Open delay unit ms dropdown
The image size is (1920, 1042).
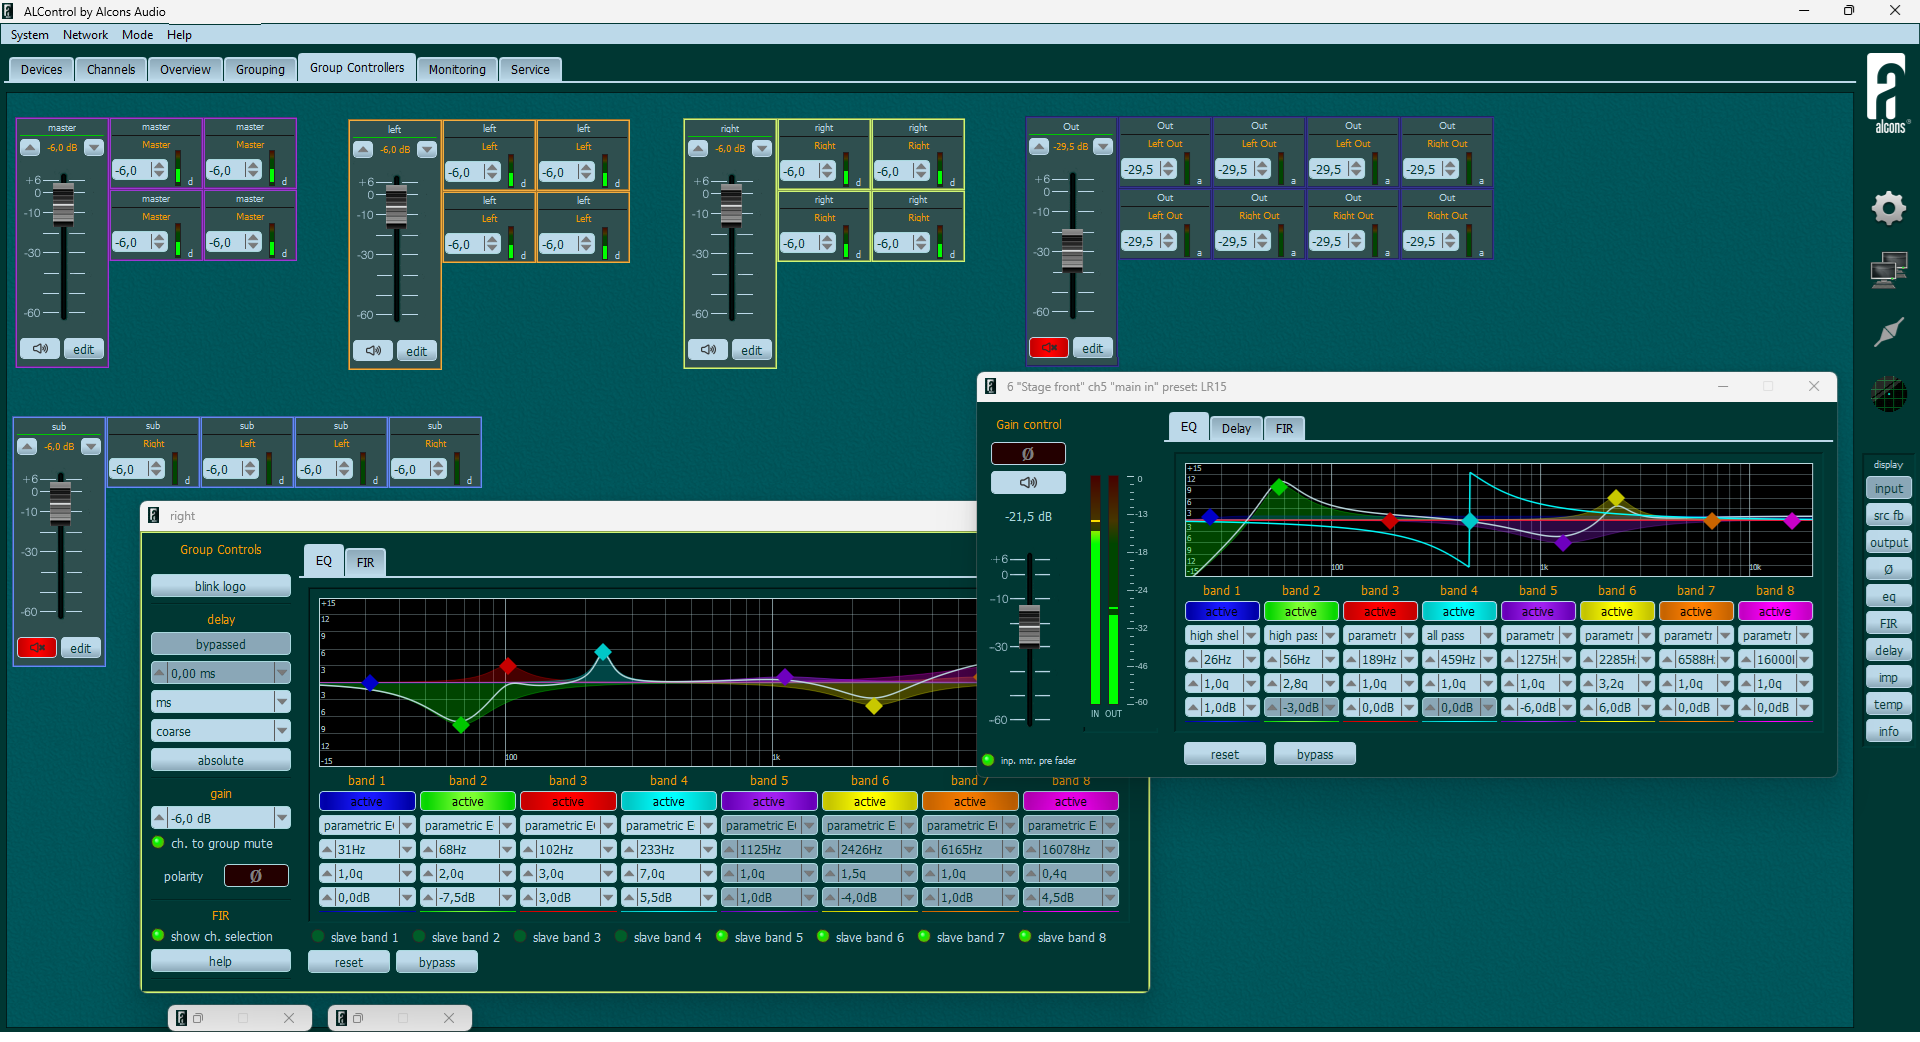(x=282, y=702)
